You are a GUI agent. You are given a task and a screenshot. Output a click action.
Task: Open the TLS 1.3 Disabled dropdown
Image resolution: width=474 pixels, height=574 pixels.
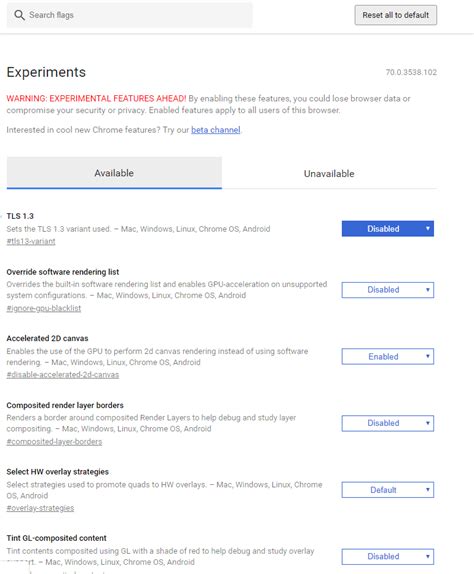click(x=388, y=228)
